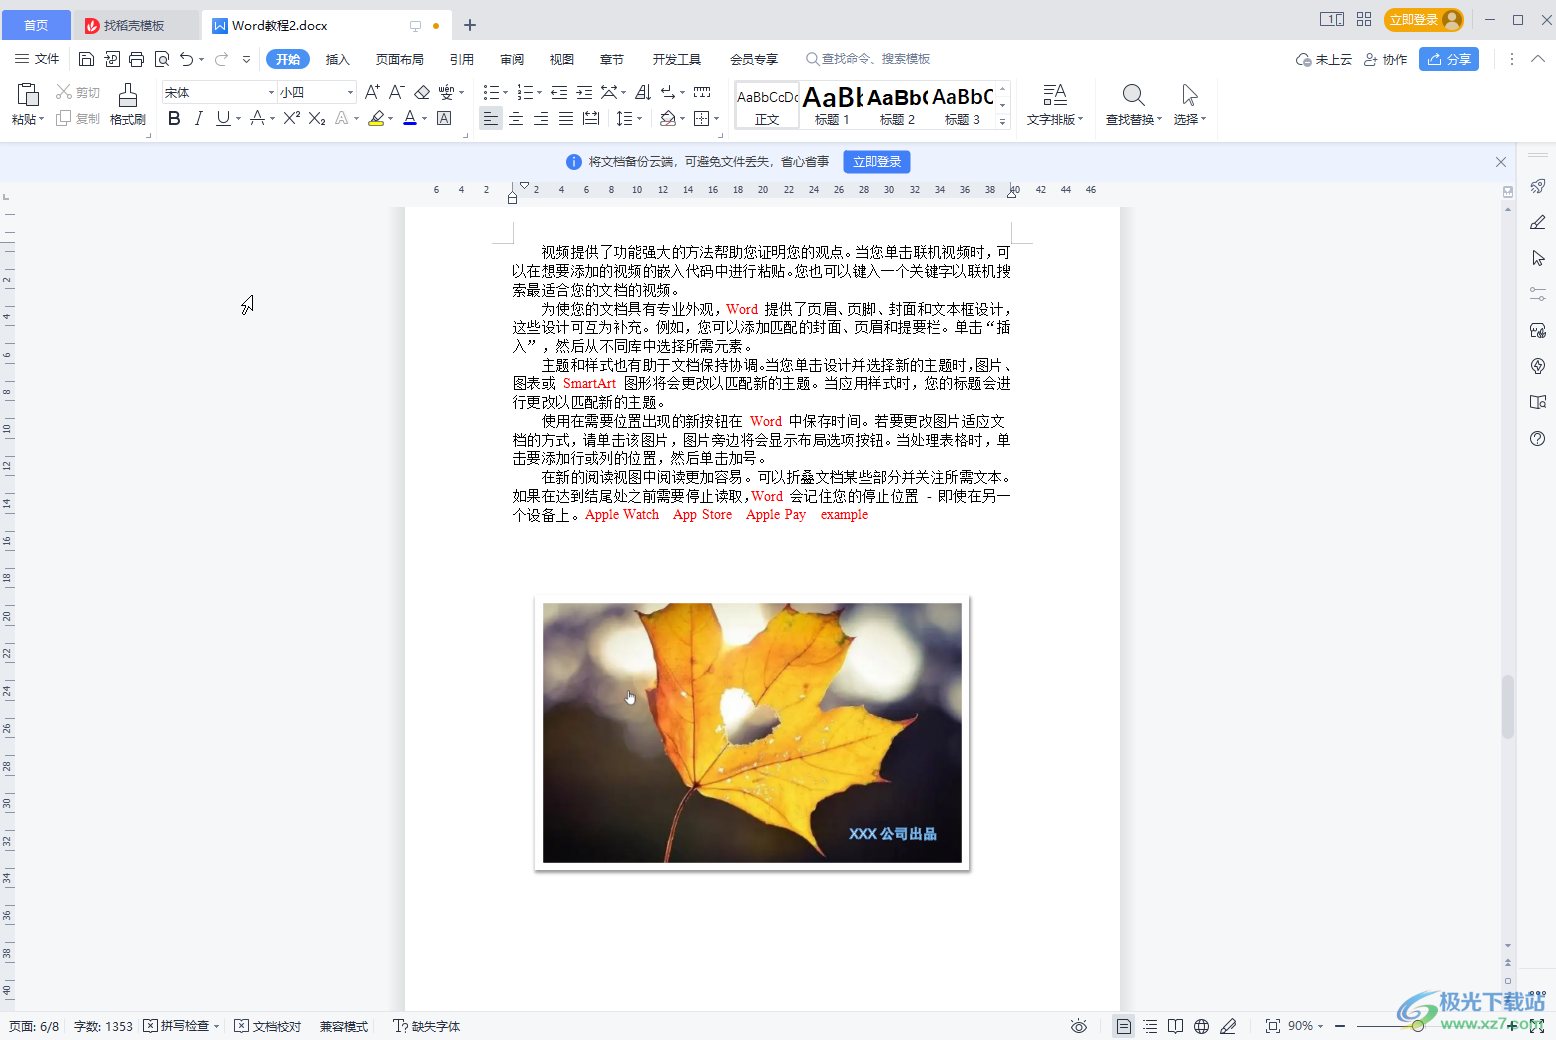This screenshot has width=1556, height=1040.
Task: Click the character border icon
Action: 444,118
